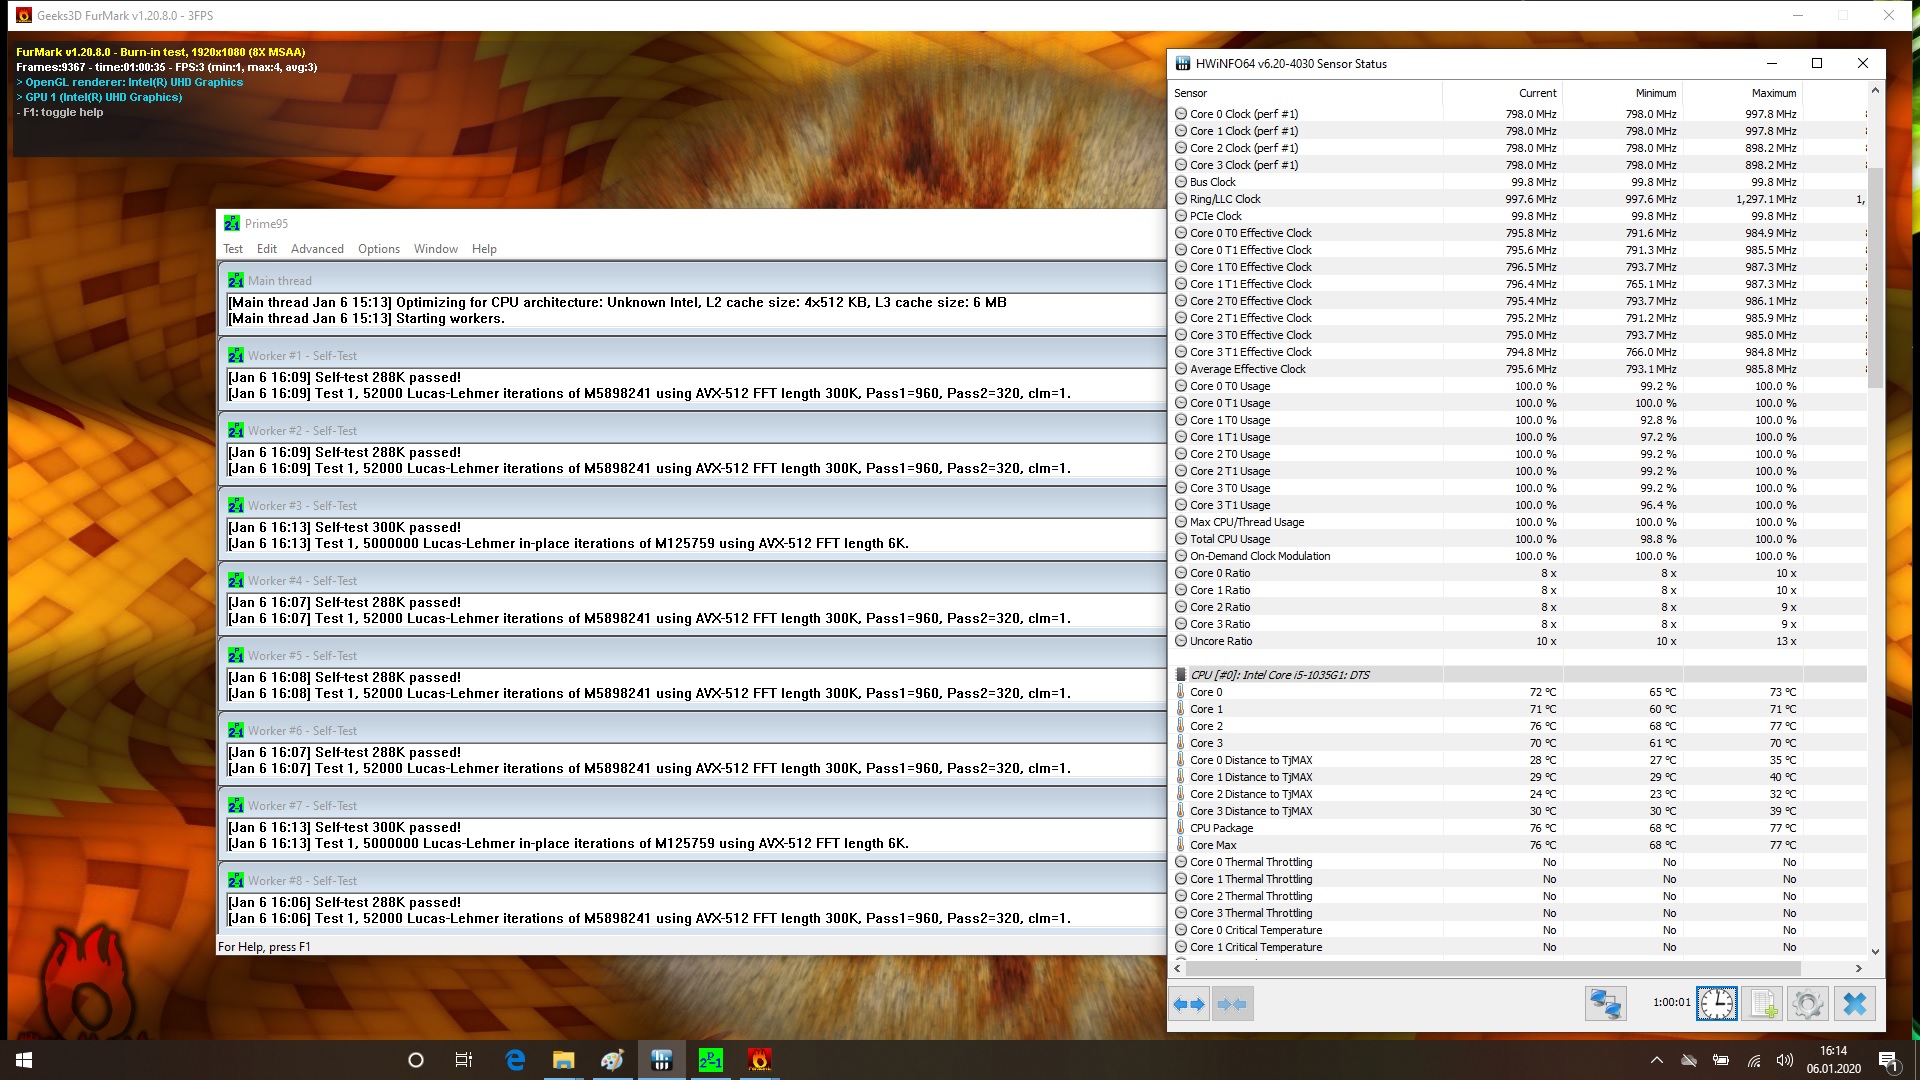Open the Options menu in Prime95
Image resolution: width=1920 pixels, height=1080 pixels.
(x=379, y=249)
